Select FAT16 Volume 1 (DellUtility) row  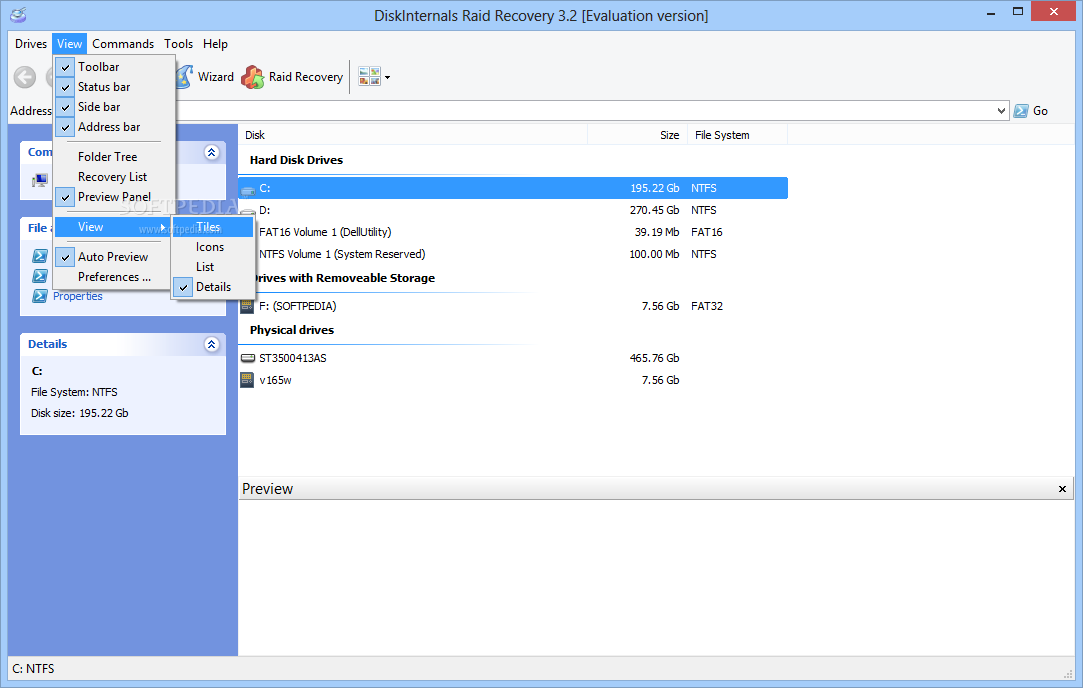pos(513,232)
